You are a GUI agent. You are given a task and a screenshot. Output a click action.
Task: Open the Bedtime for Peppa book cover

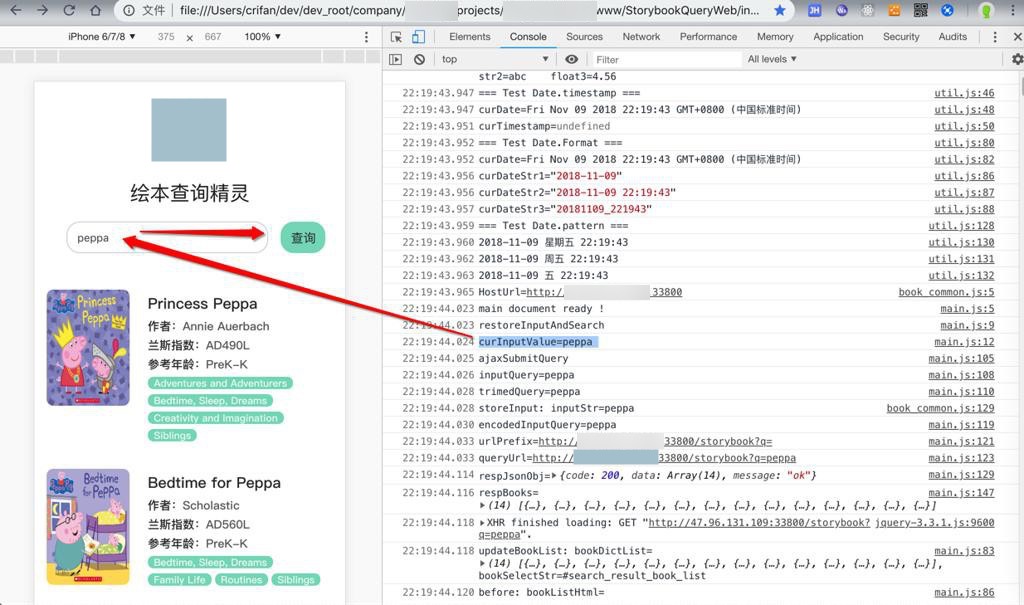coord(88,527)
